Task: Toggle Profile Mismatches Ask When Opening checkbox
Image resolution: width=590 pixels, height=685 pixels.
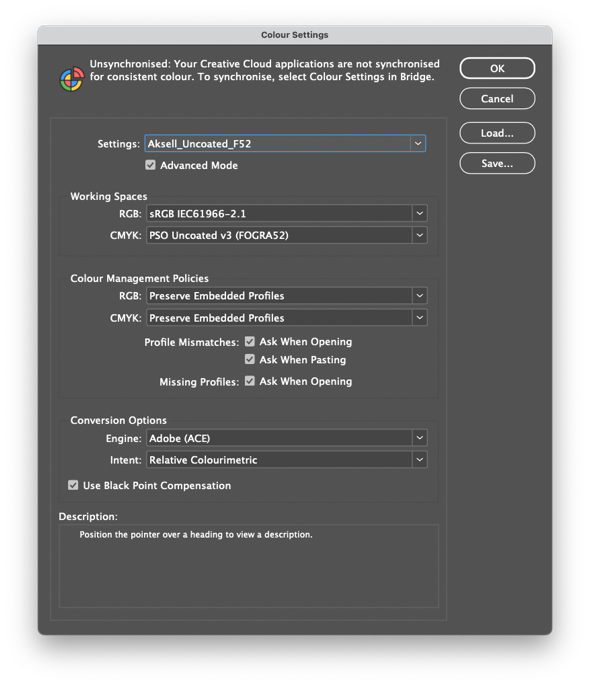Action: [250, 341]
